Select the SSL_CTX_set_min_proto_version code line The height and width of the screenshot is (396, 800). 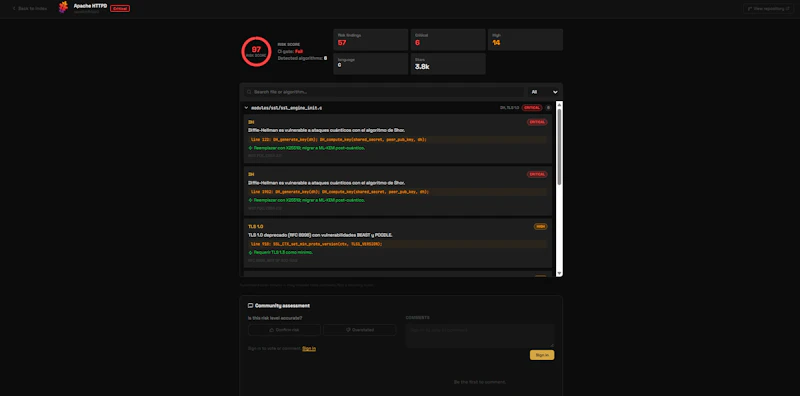click(397, 244)
